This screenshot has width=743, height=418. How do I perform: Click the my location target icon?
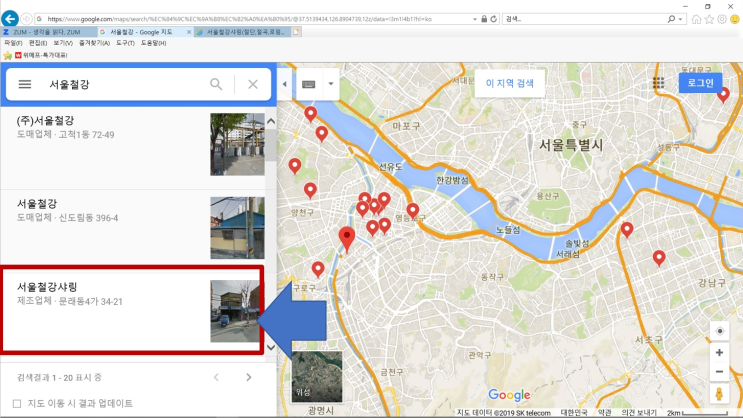[719, 331]
